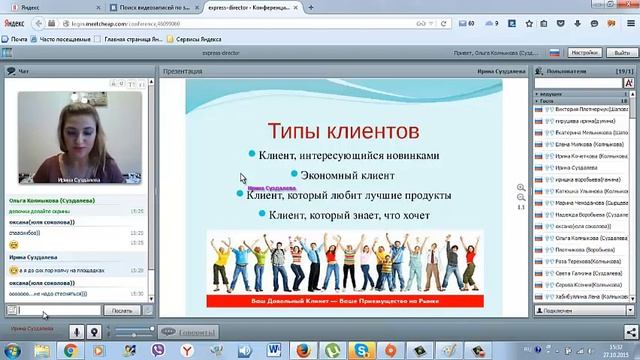Click the zoom in magnifier on presentation
This screenshot has height=360, width=640.
tap(521, 188)
